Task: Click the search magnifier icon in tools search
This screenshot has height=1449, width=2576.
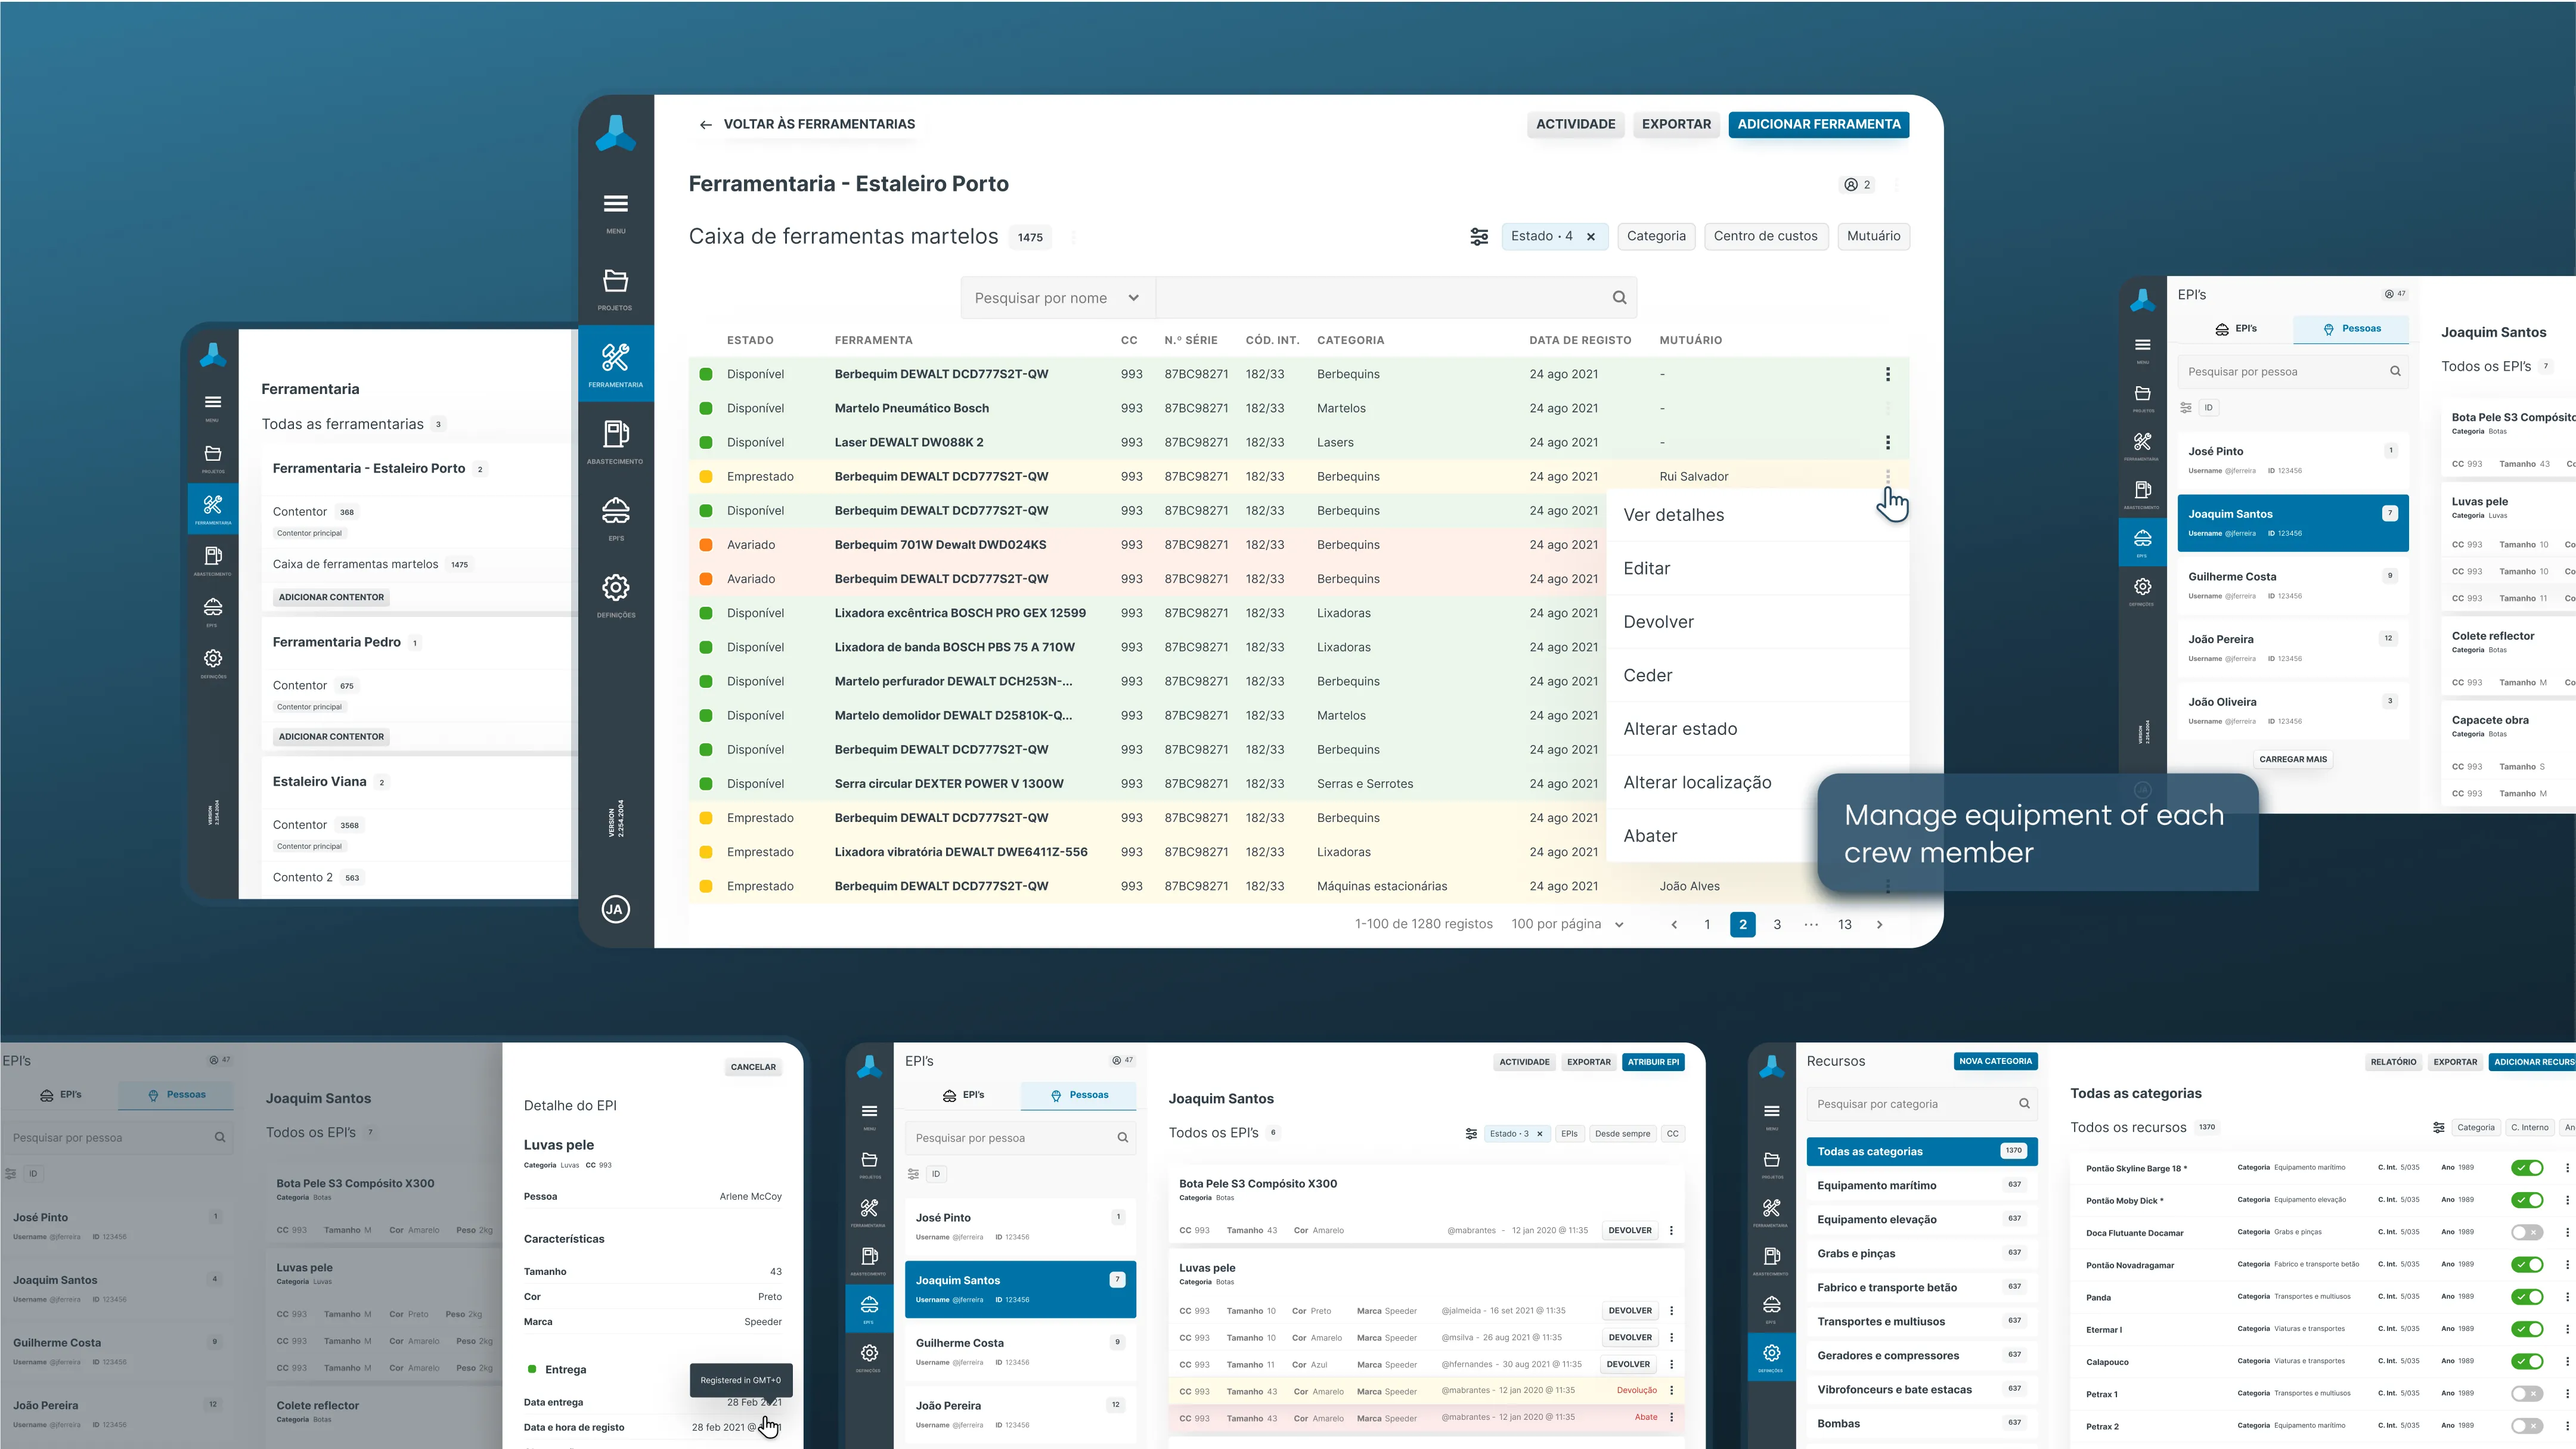Action: tap(1619, 298)
